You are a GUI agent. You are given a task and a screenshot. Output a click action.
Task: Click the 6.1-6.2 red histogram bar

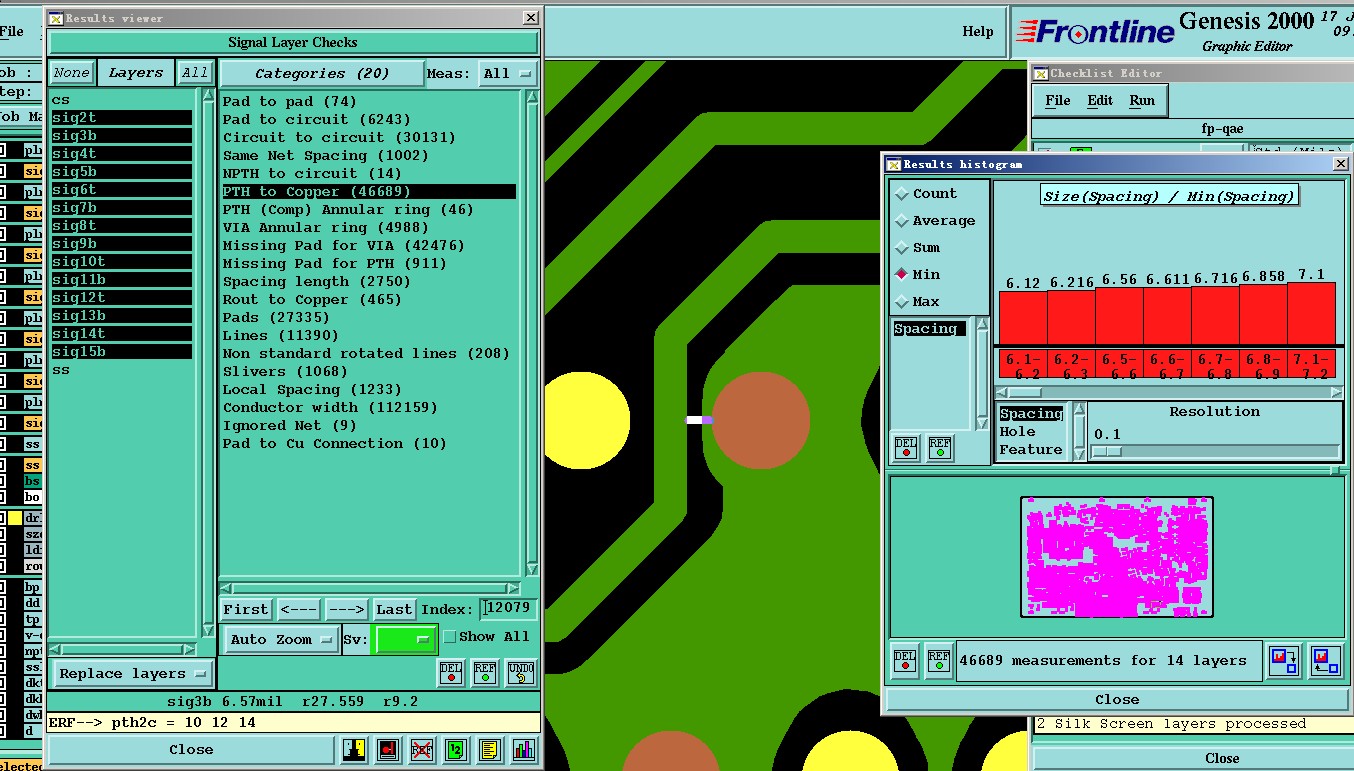[x=1023, y=317]
